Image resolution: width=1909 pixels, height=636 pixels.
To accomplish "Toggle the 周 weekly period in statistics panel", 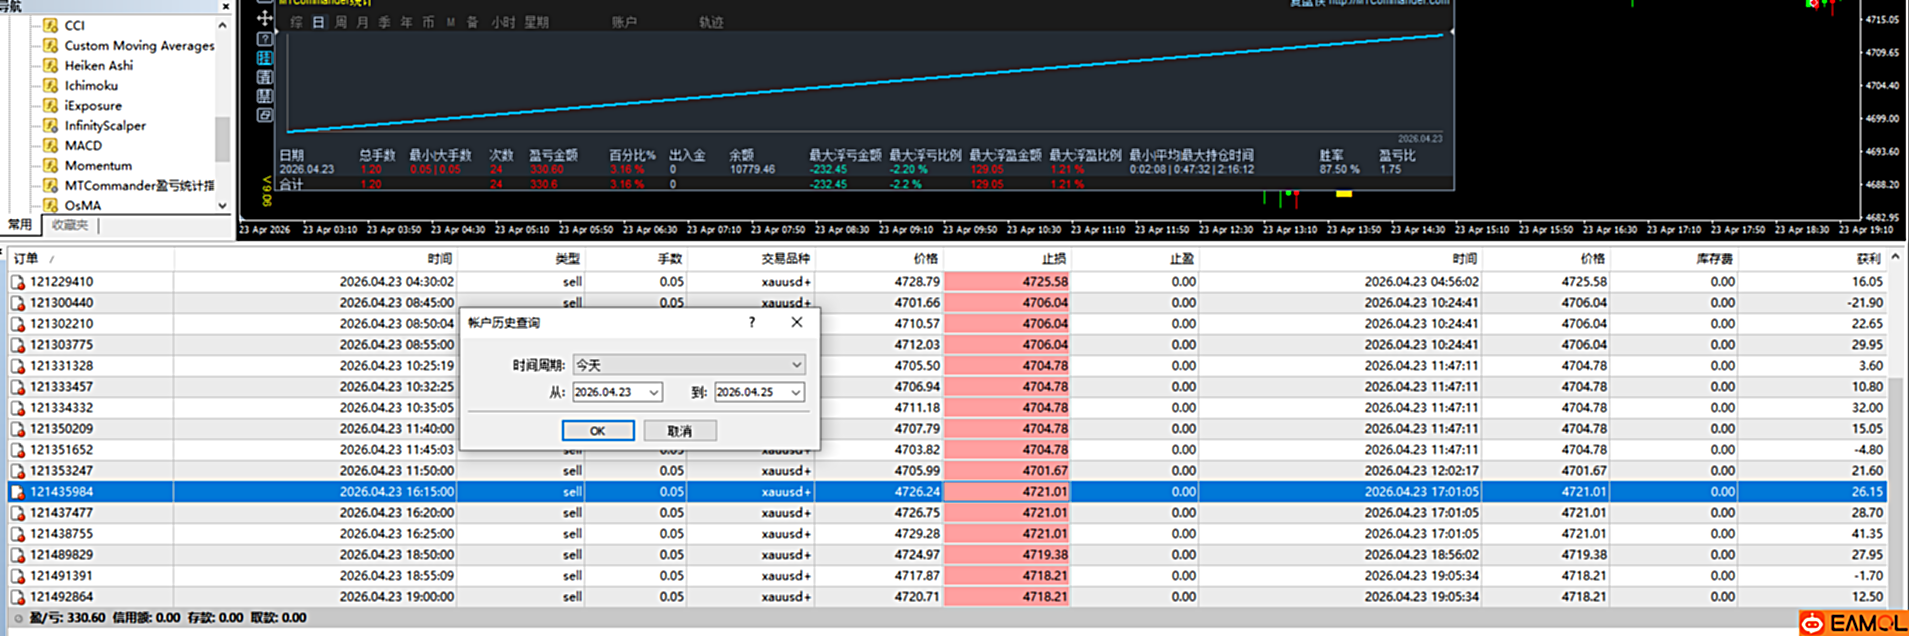I will point(340,22).
